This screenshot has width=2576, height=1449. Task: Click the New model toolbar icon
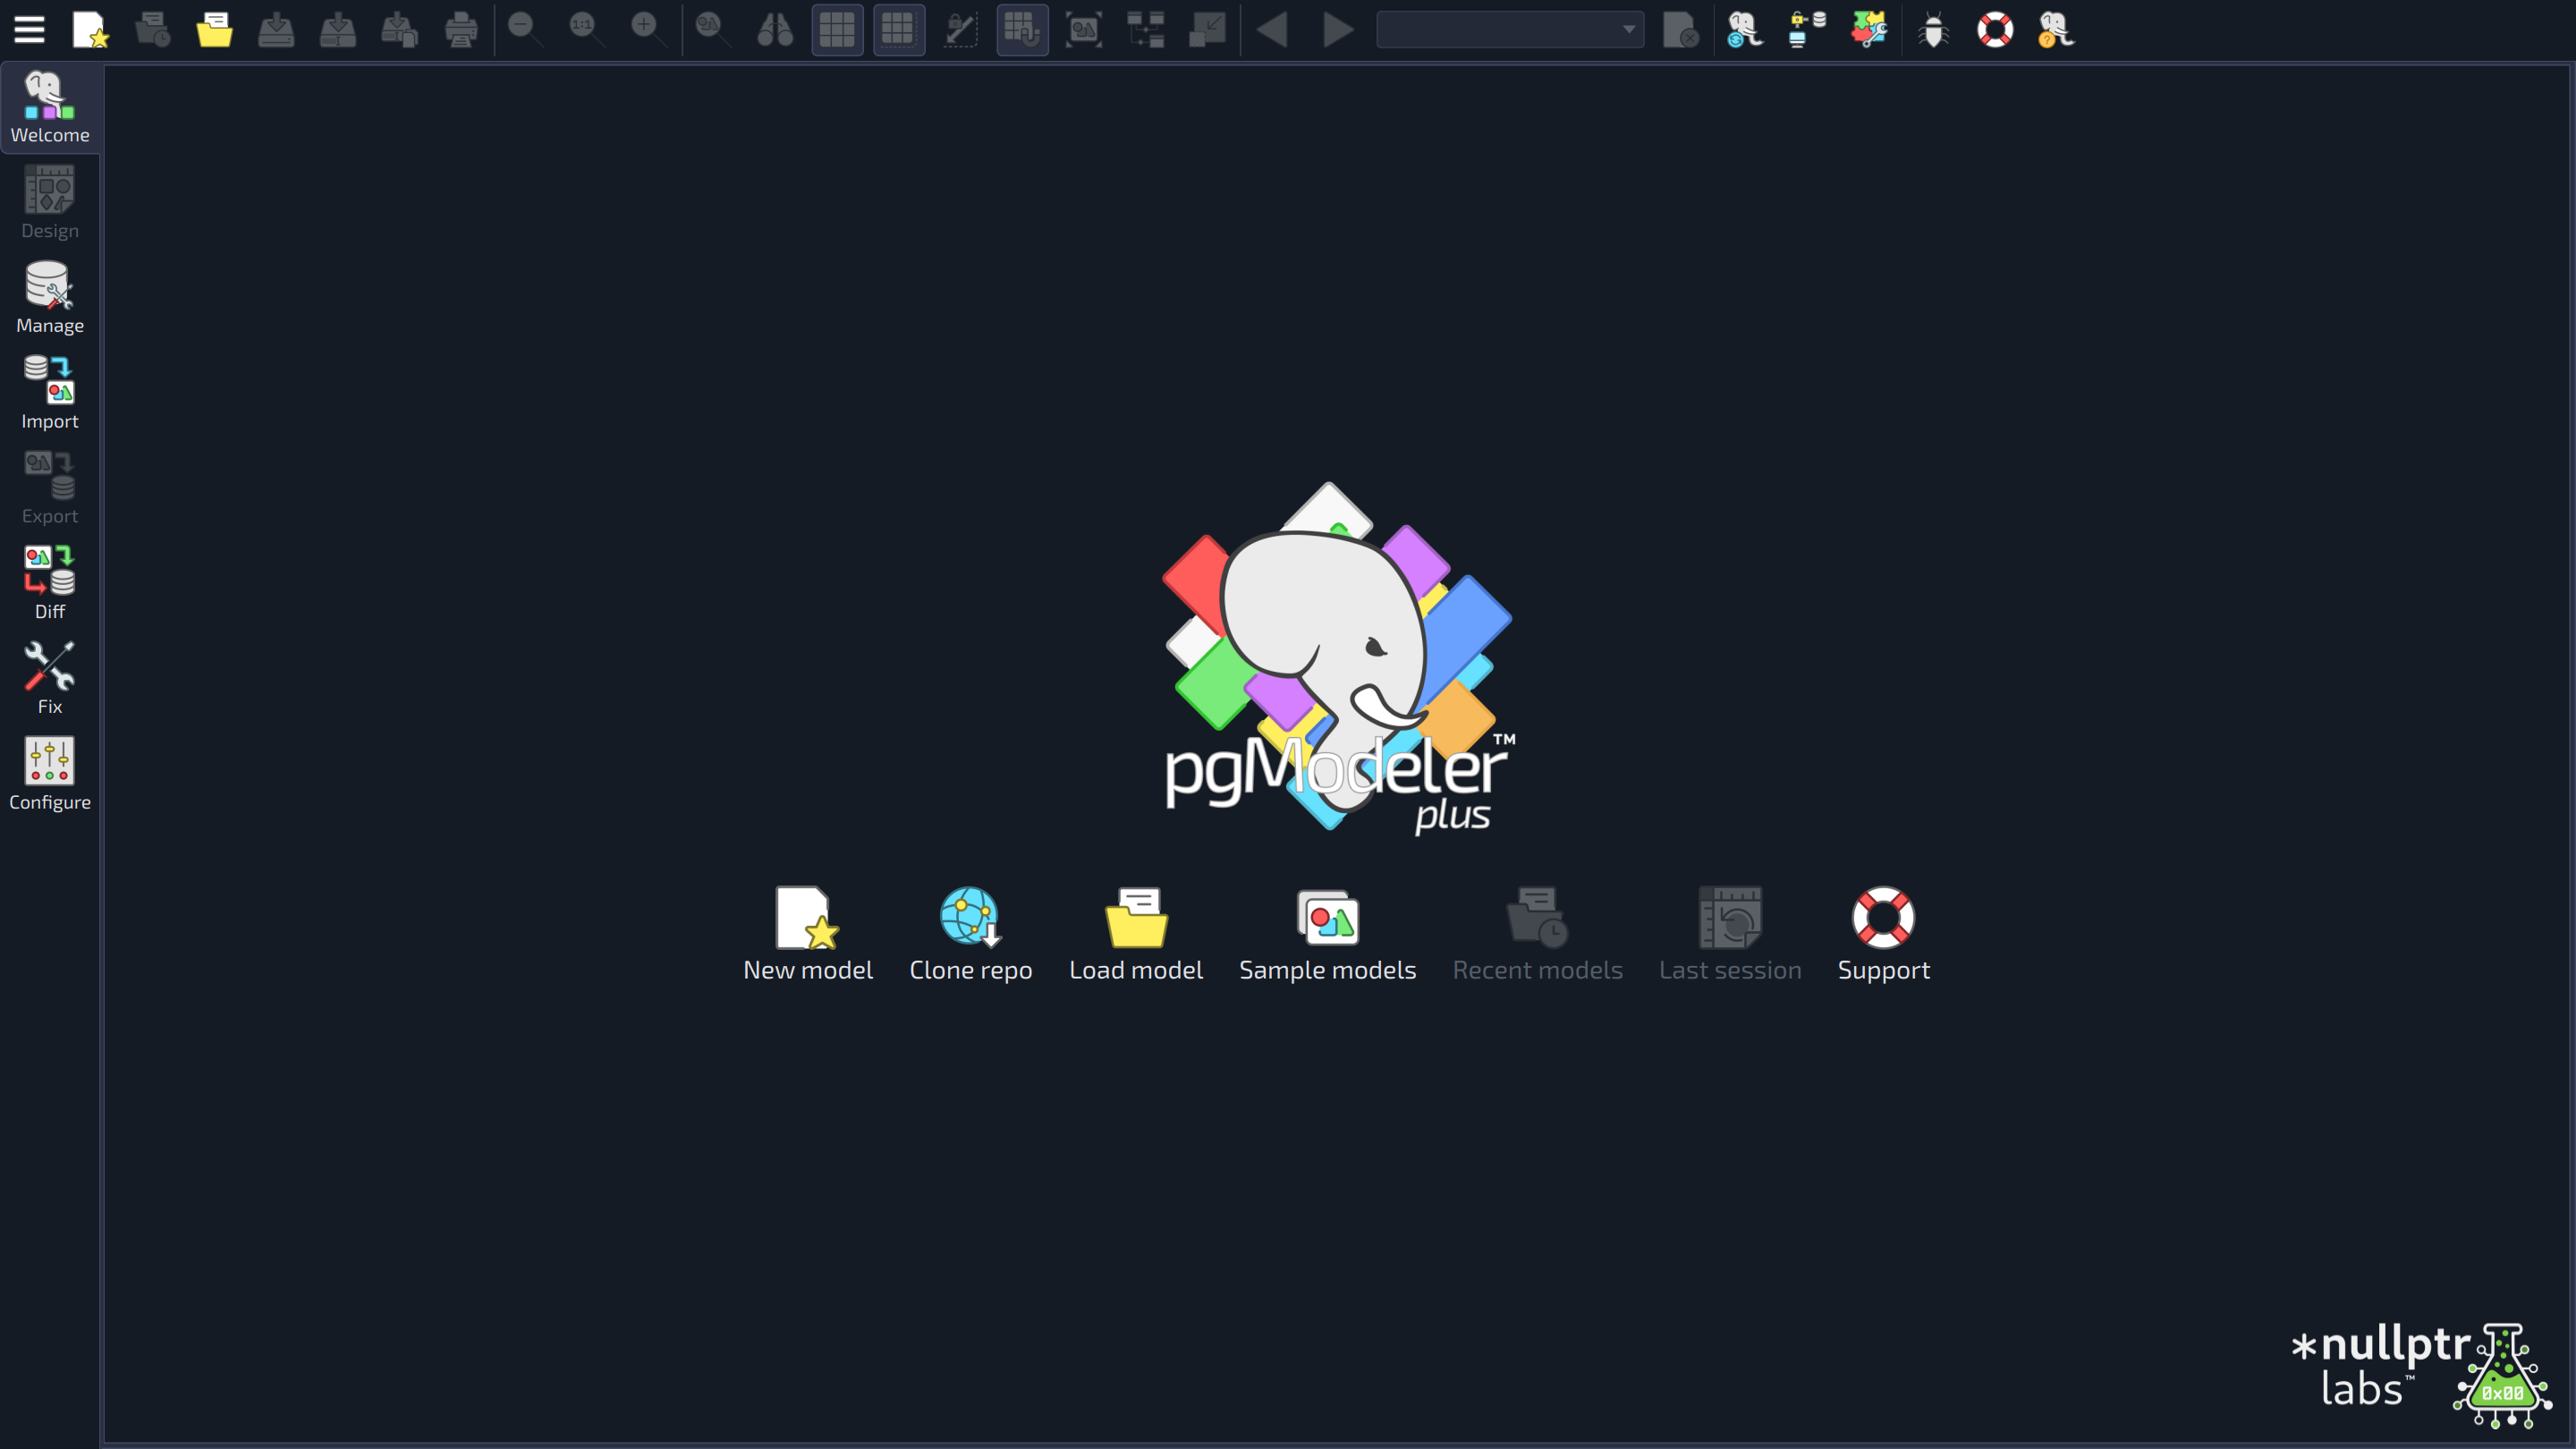click(x=90, y=29)
